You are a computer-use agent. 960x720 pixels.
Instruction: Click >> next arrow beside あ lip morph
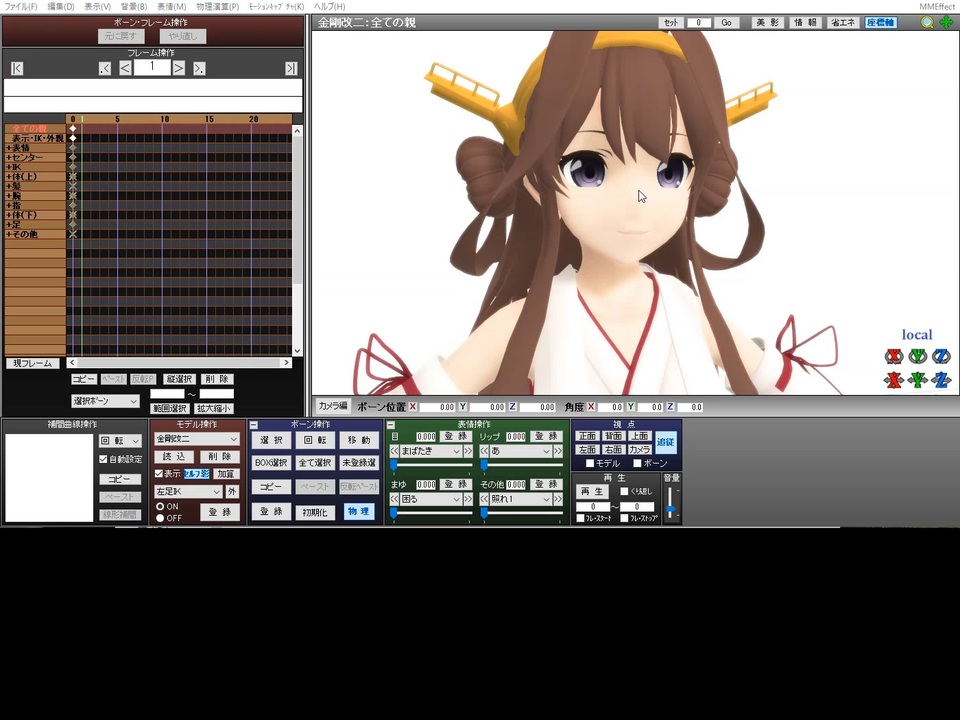pos(558,451)
